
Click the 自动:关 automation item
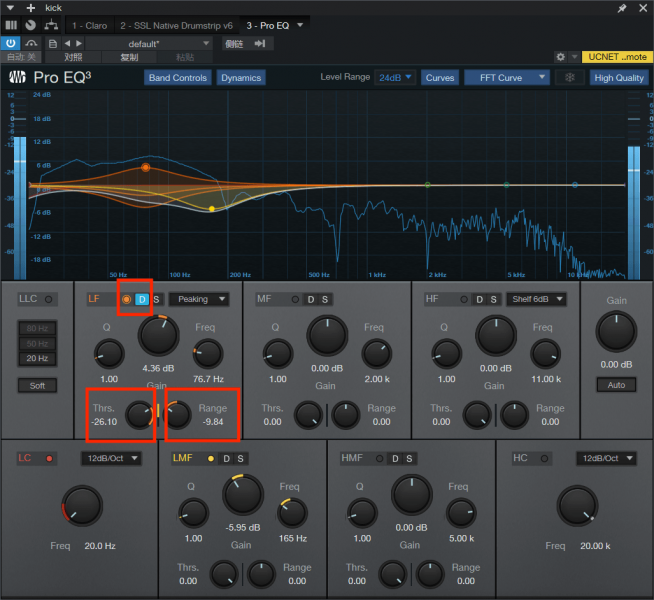21,57
